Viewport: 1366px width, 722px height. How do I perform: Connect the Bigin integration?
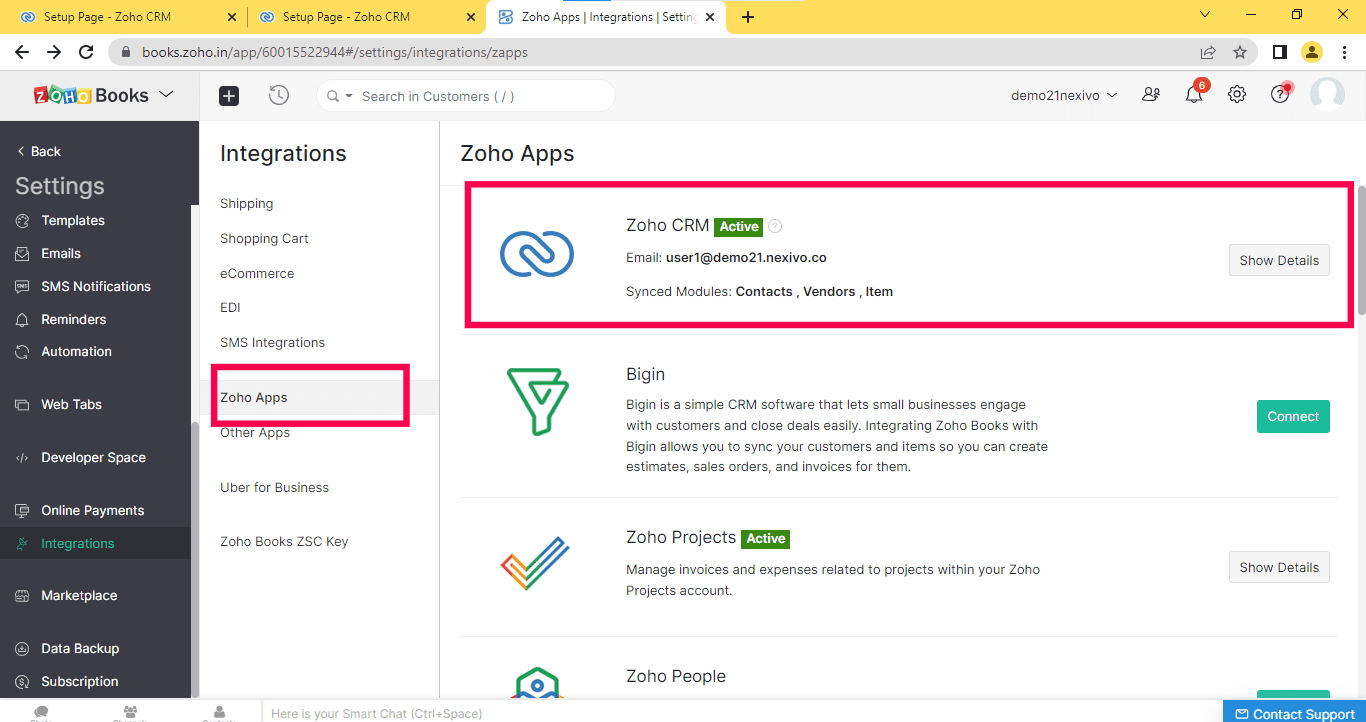pos(1293,416)
